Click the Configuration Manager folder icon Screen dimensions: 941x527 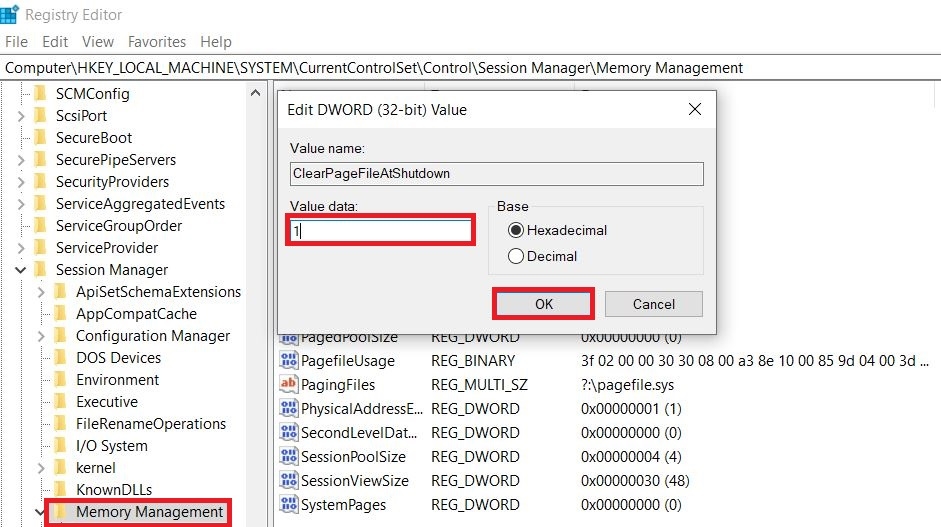(60, 336)
